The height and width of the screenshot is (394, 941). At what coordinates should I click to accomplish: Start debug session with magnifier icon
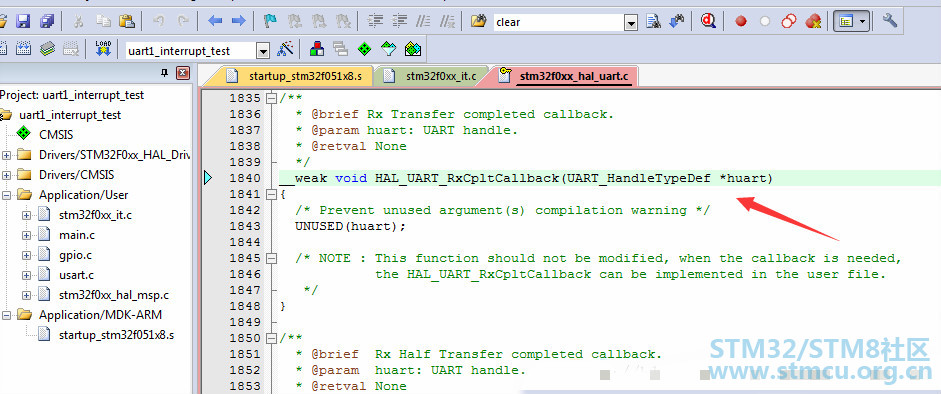[709, 22]
